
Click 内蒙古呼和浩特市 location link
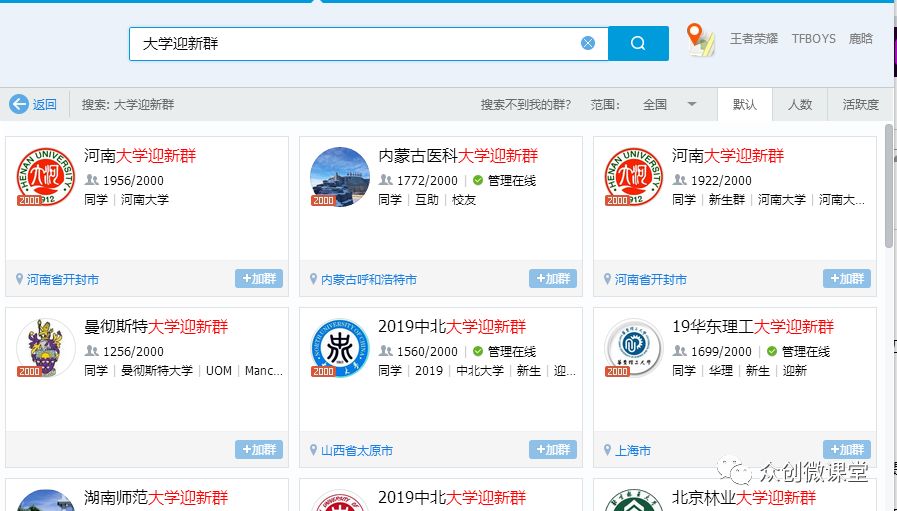pyautogui.click(x=369, y=279)
